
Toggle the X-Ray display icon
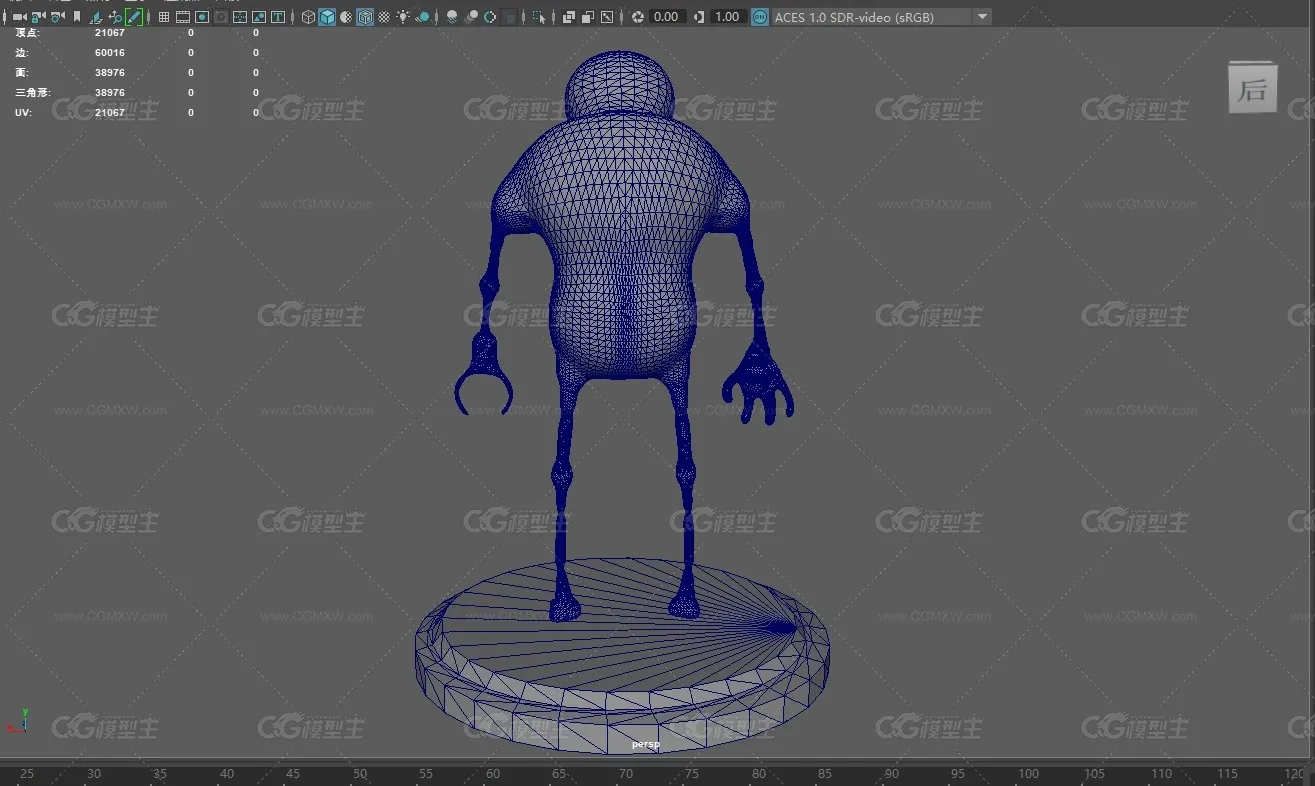569,17
